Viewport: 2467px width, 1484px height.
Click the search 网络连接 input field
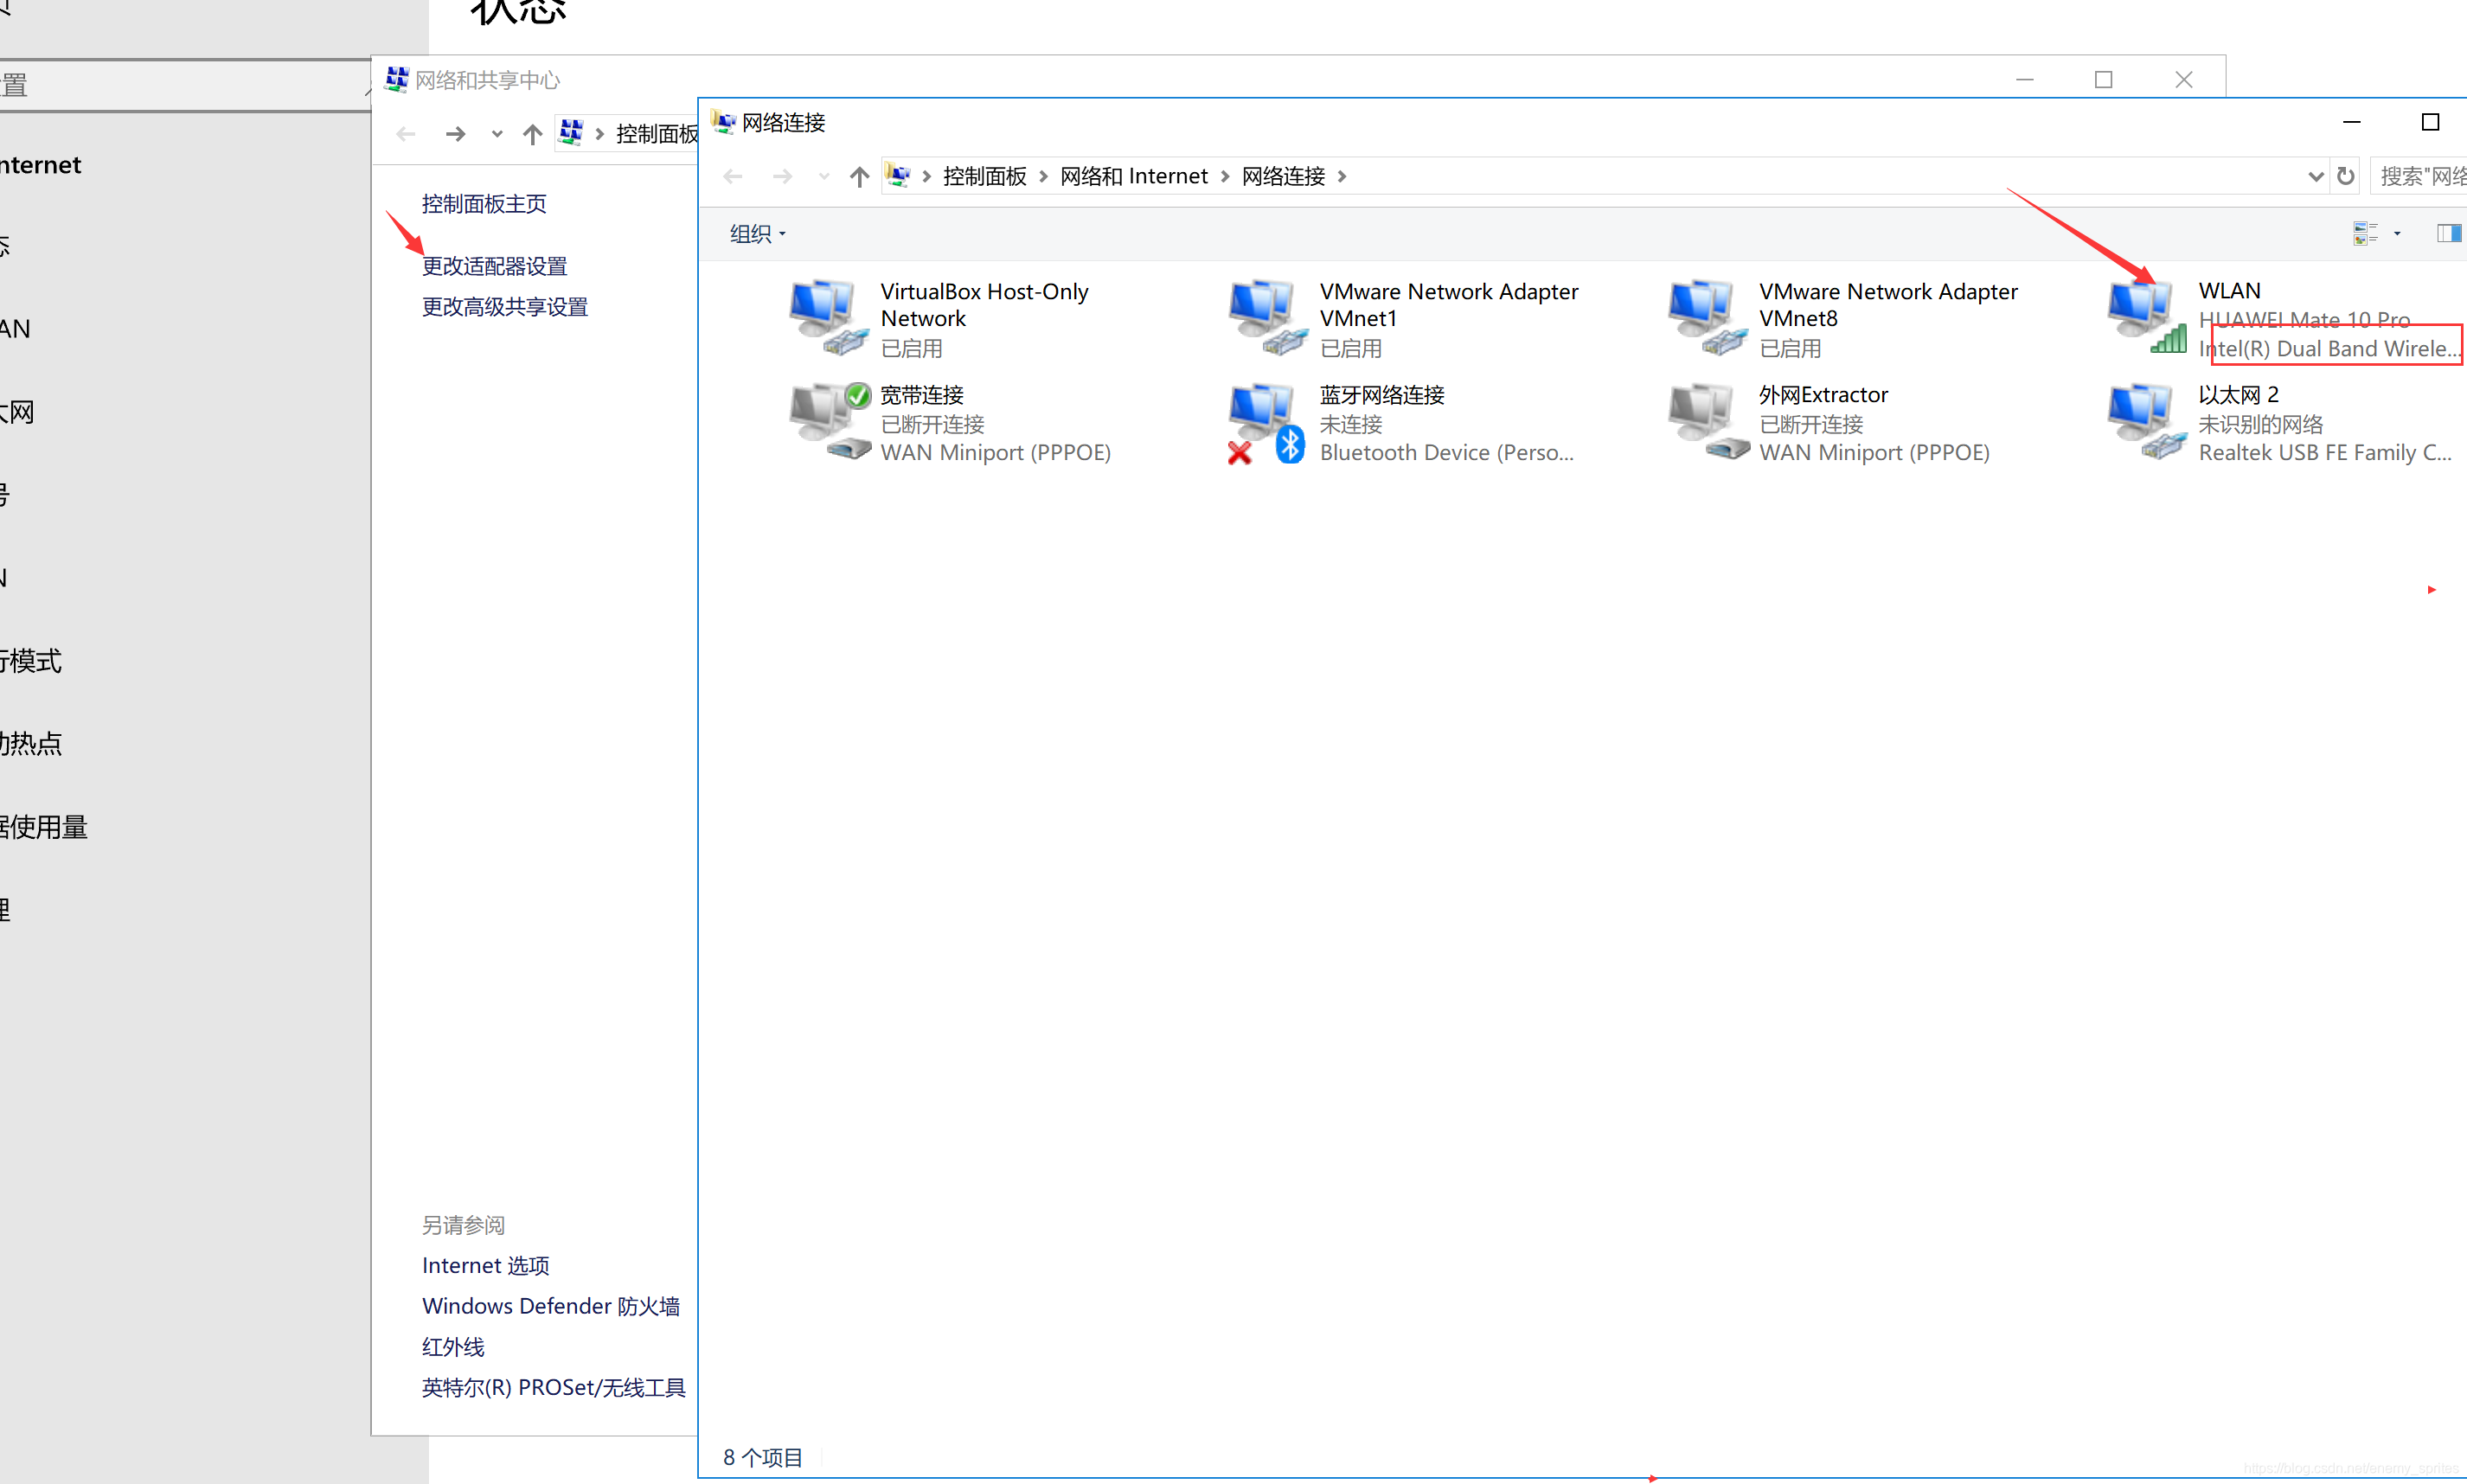click(2420, 177)
